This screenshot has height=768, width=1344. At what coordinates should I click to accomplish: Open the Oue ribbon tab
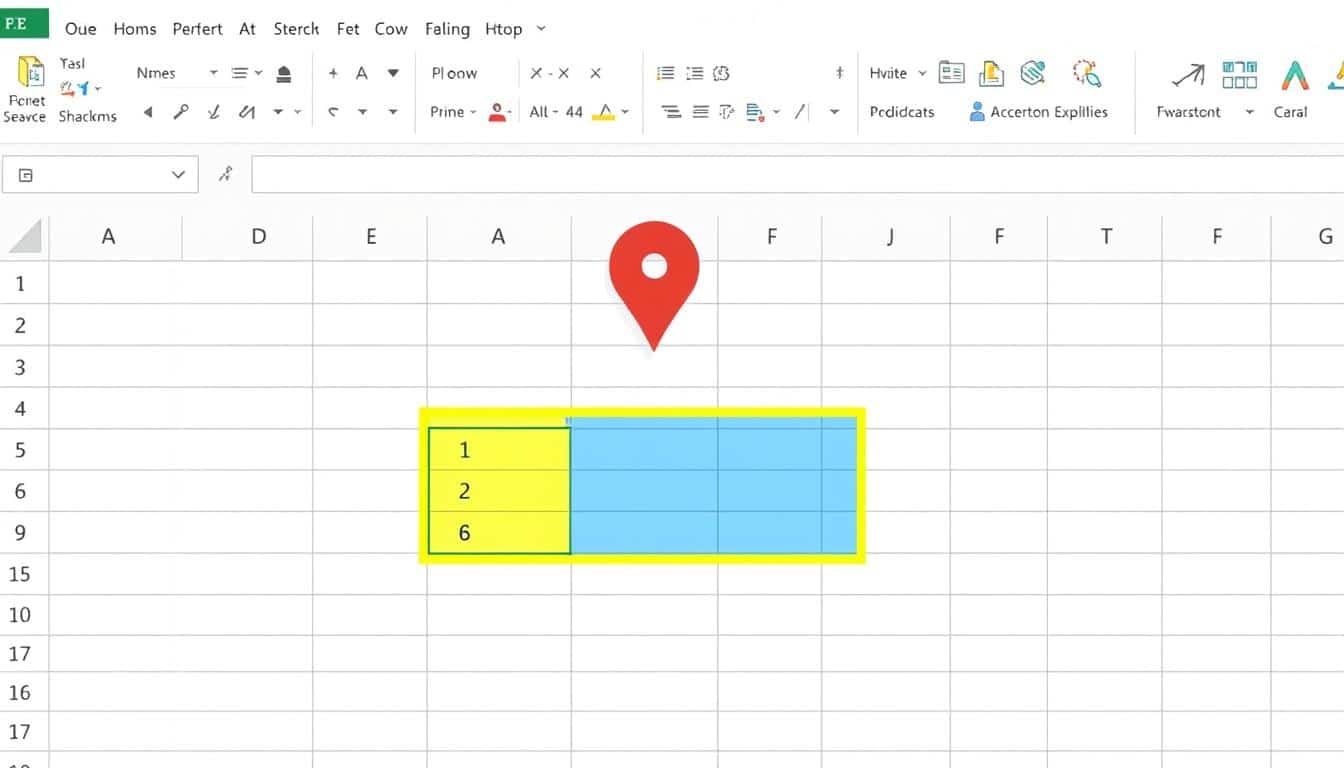(80, 29)
